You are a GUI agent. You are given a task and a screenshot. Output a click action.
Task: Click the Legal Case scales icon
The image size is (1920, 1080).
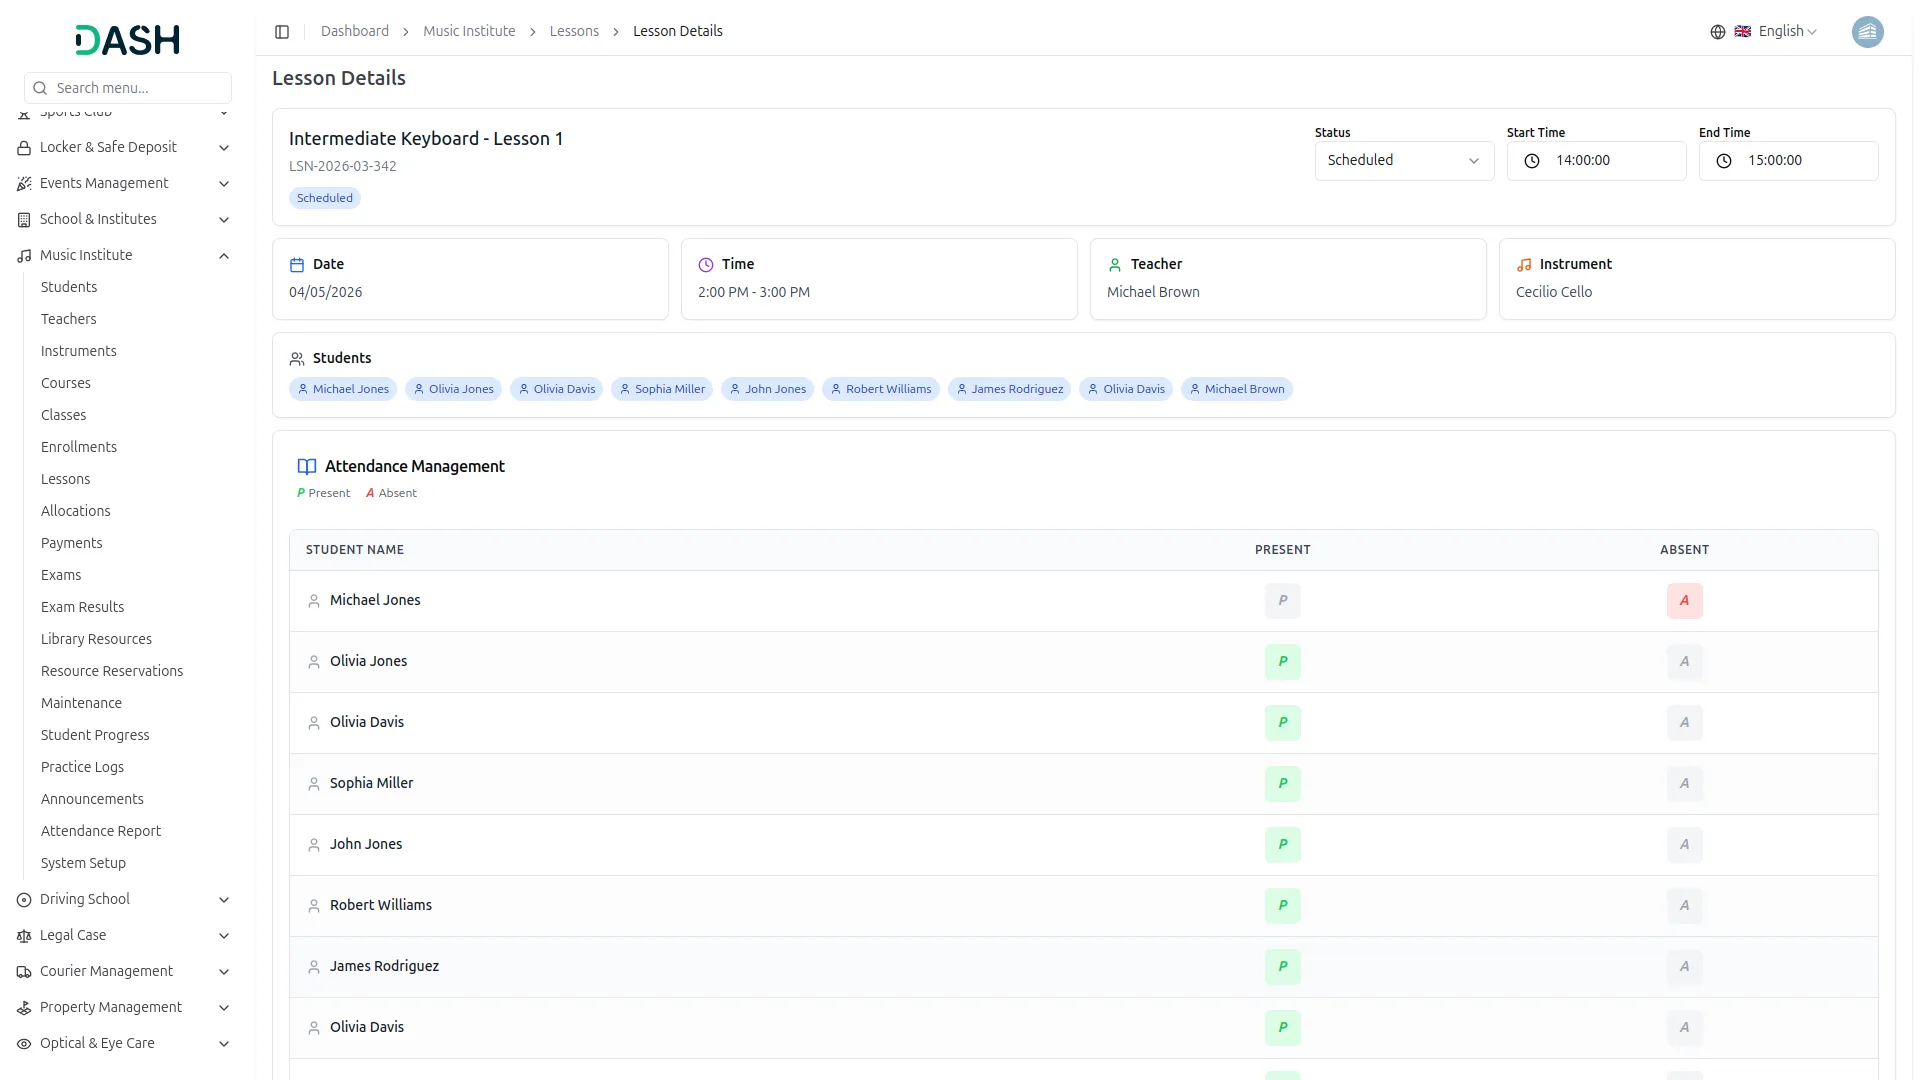point(24,936)
